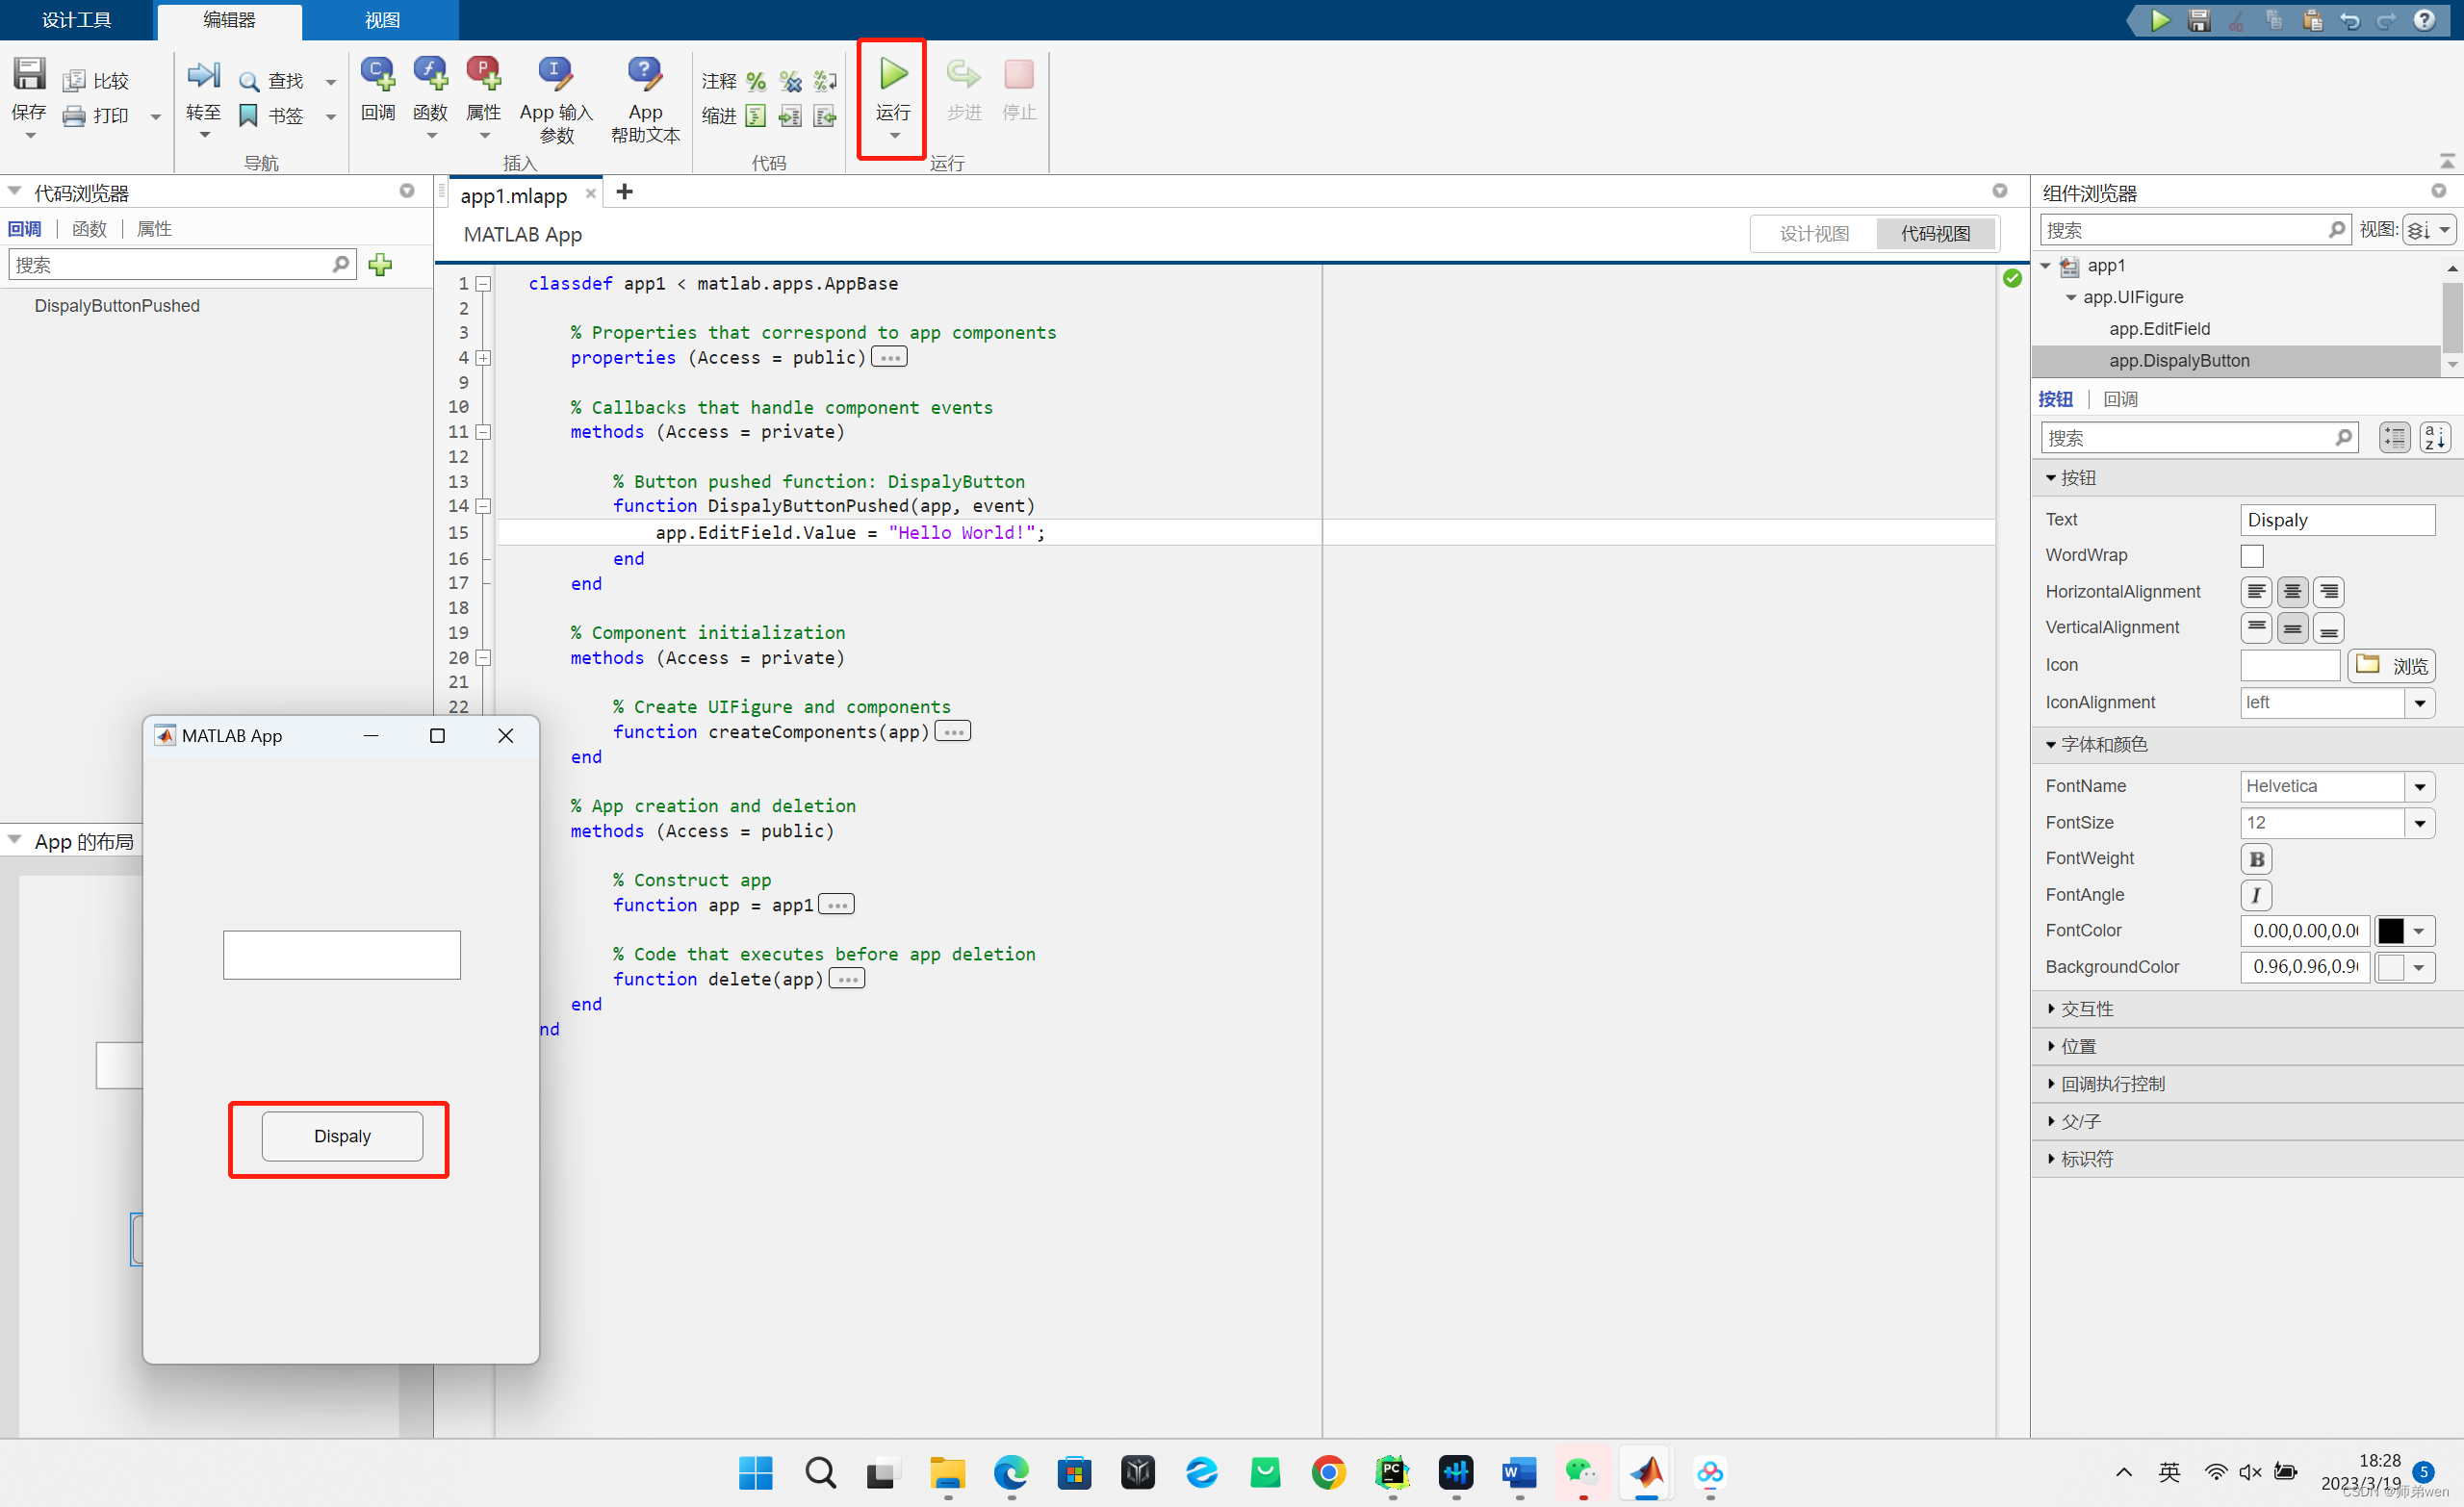Set VerticalAlignment to top
This screenshot has height=1507, width=2464.
click(2256, 628)
